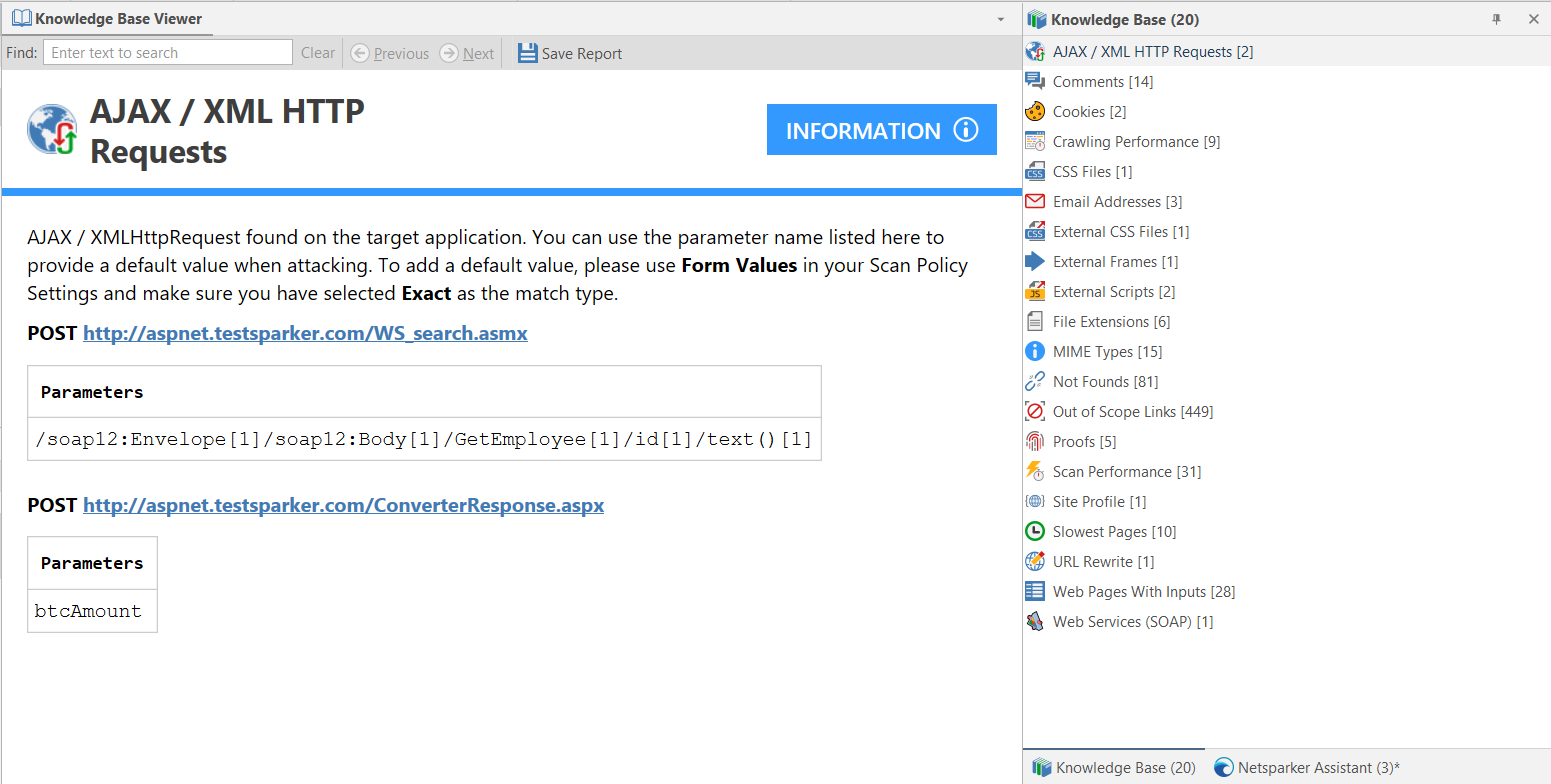Click the Out of Scope Links icon

click(x=1035, y=411)
